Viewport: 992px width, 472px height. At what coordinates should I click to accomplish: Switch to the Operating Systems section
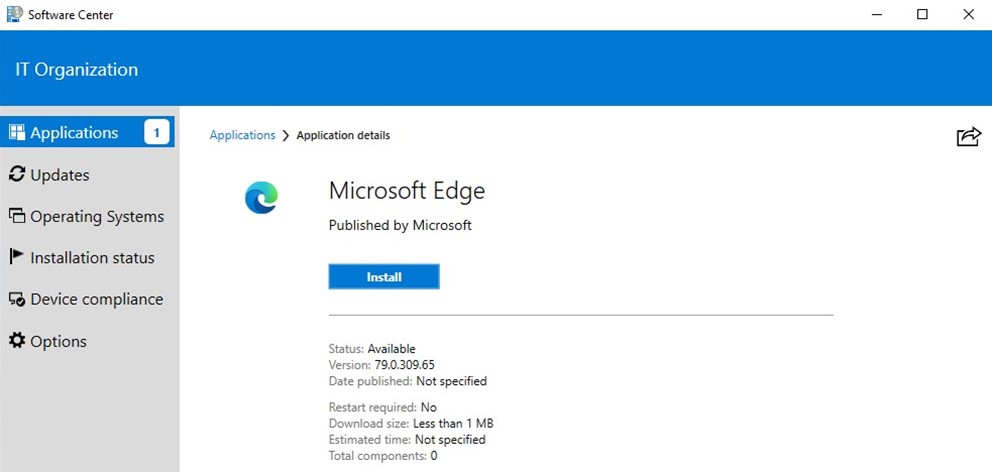coord(97,216)
